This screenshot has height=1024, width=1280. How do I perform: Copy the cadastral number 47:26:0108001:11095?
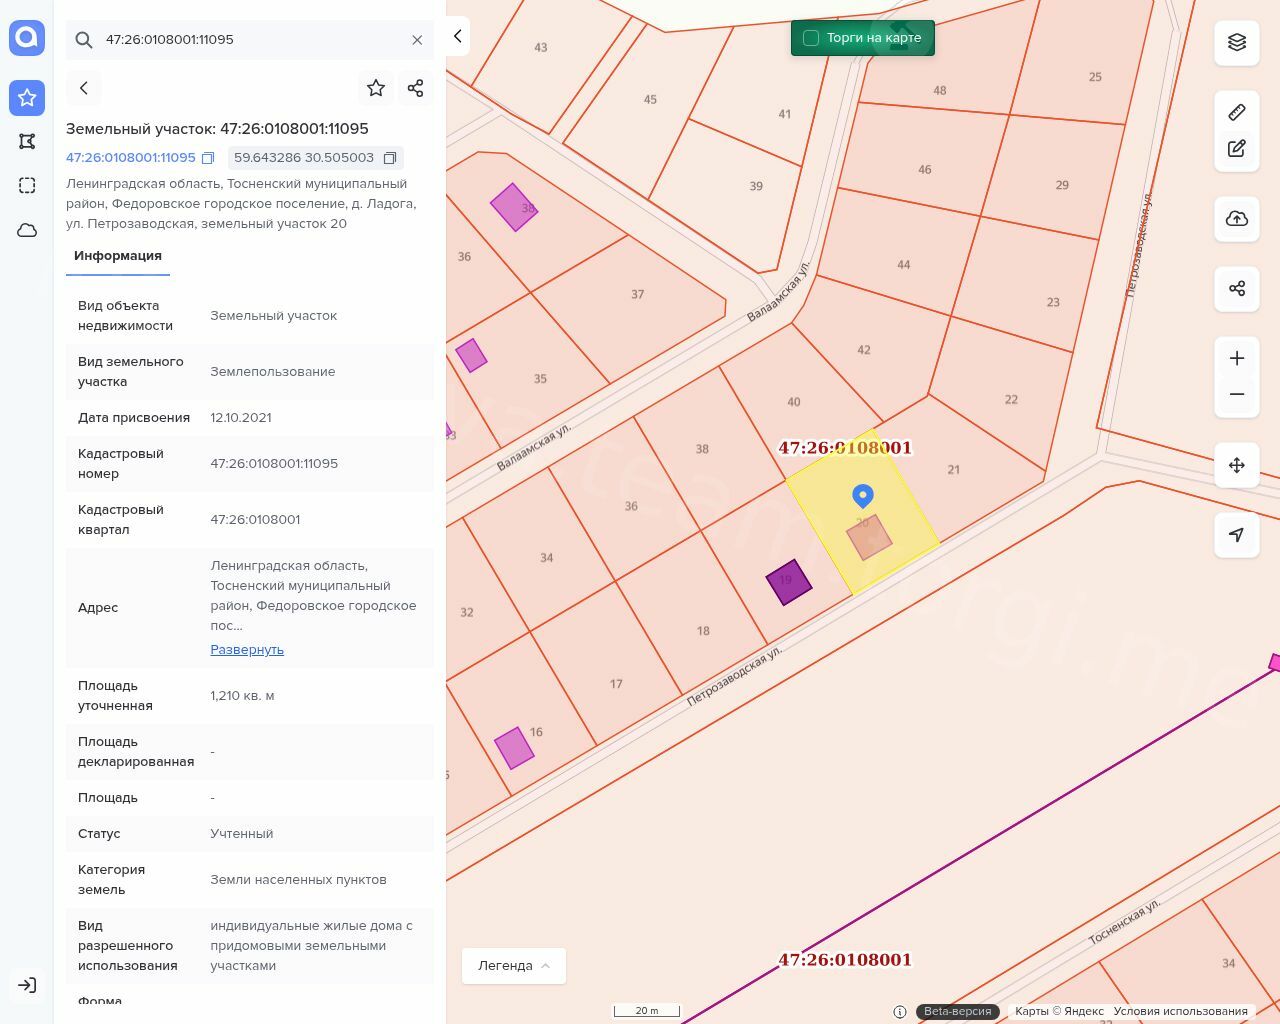click(x=208, y=158)
